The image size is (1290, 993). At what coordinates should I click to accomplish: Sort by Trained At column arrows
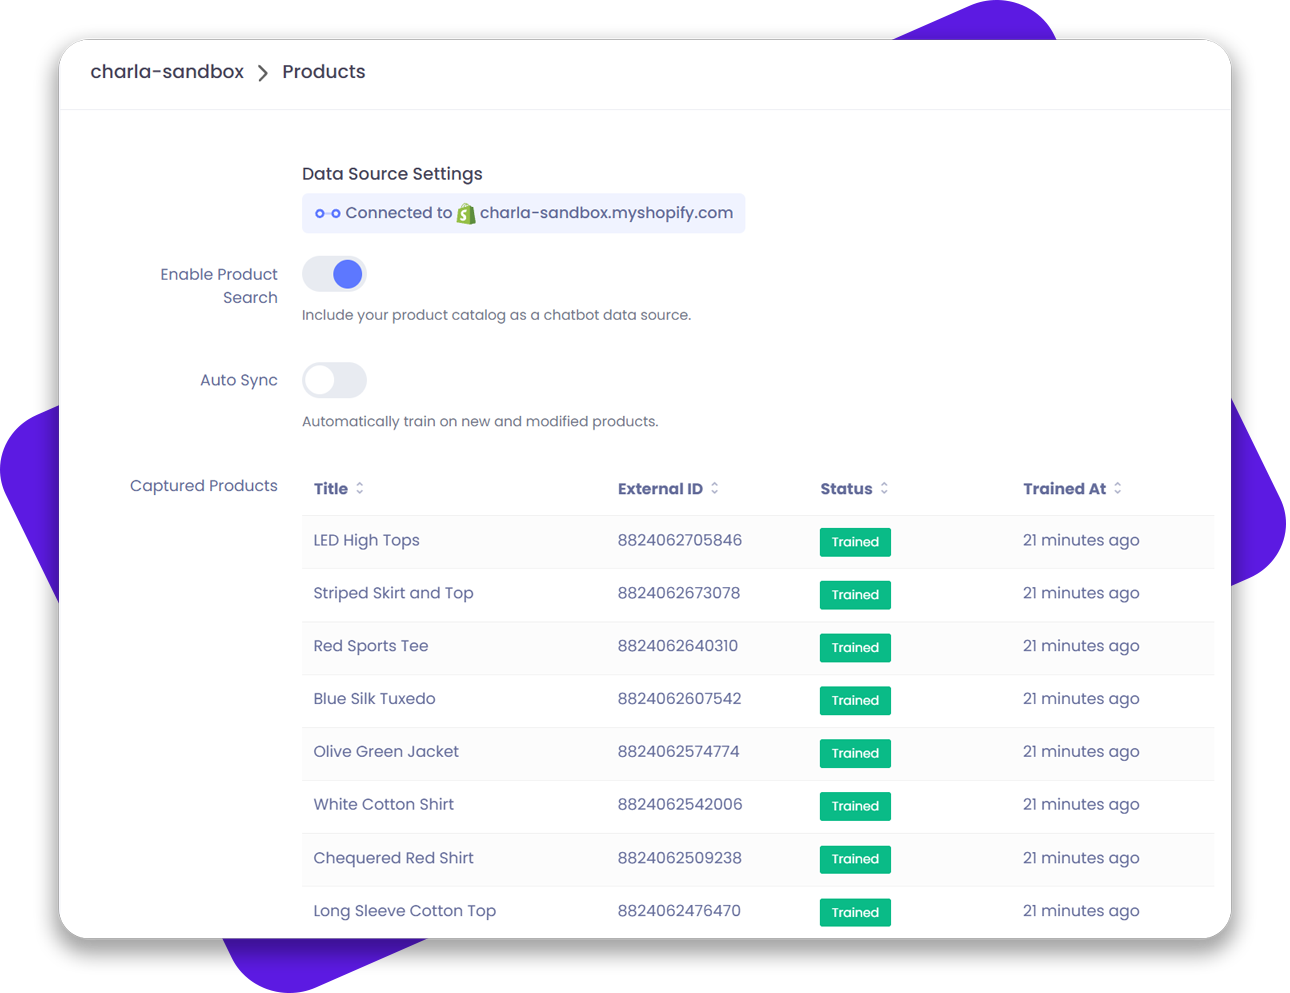(x=1118, y=488)
